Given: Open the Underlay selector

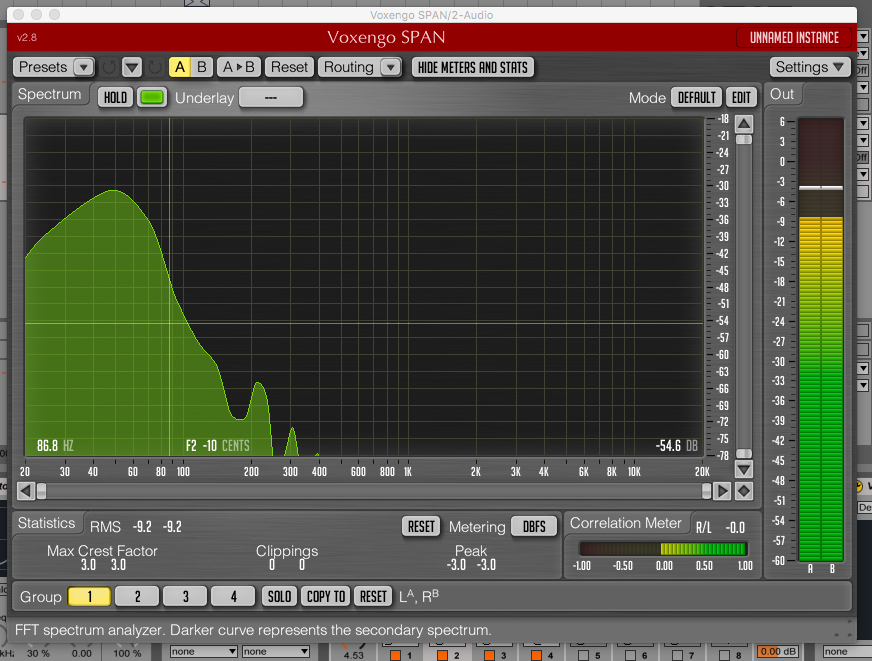Looking at the screenshot, I should coord(271,98).
